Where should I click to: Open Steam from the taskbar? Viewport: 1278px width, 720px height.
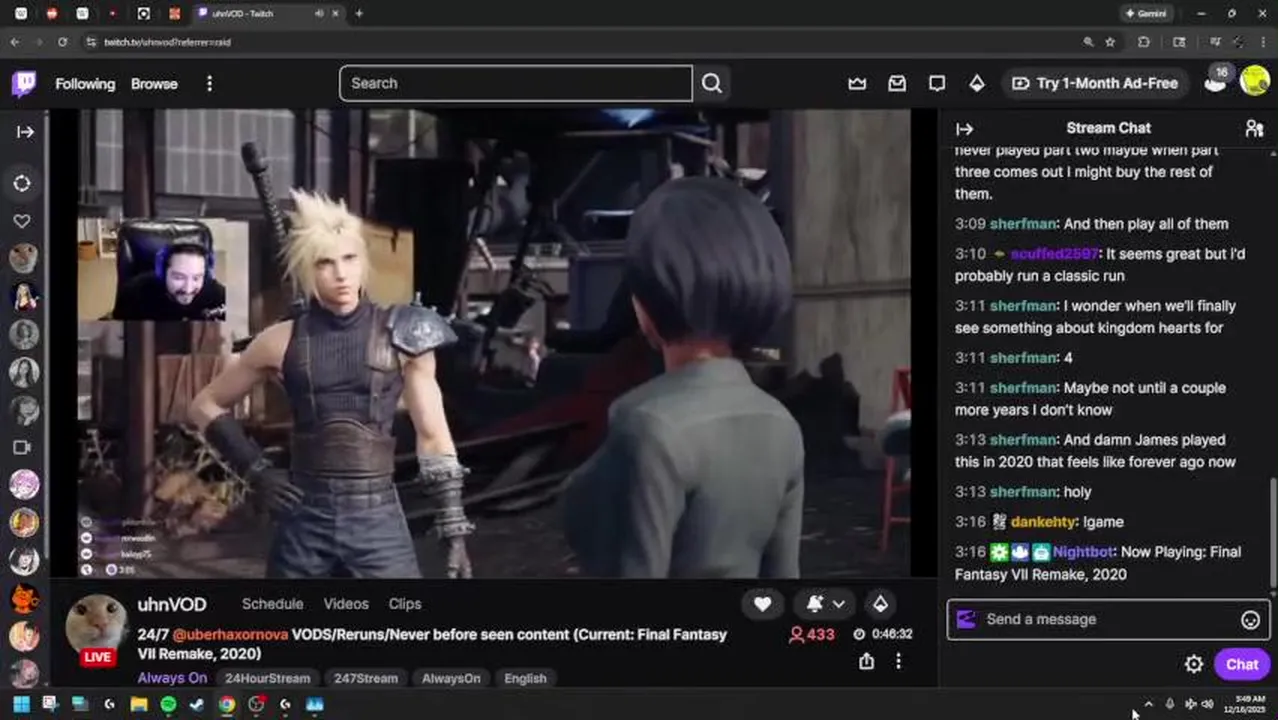(x=197, y=704)
